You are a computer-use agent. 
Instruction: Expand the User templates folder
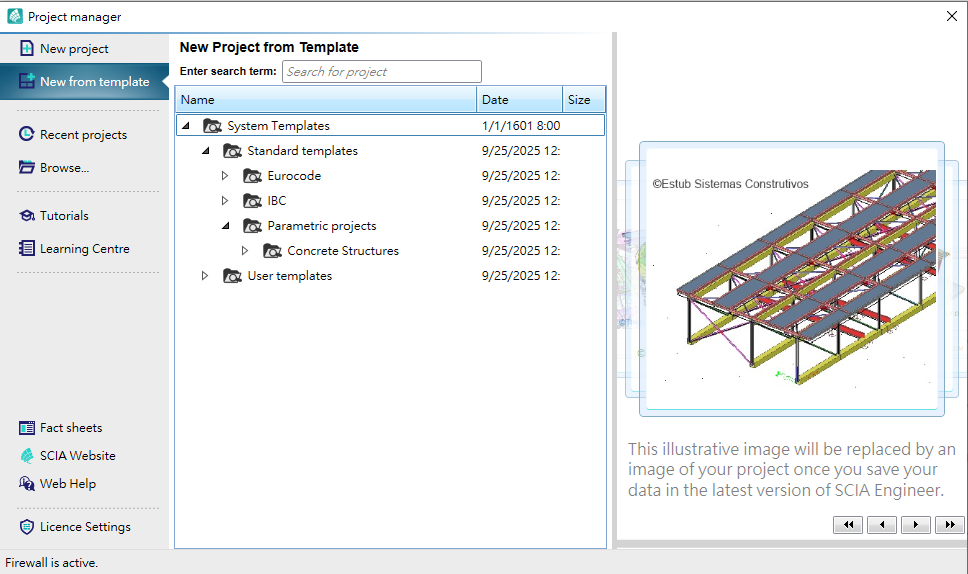point(205,276)
